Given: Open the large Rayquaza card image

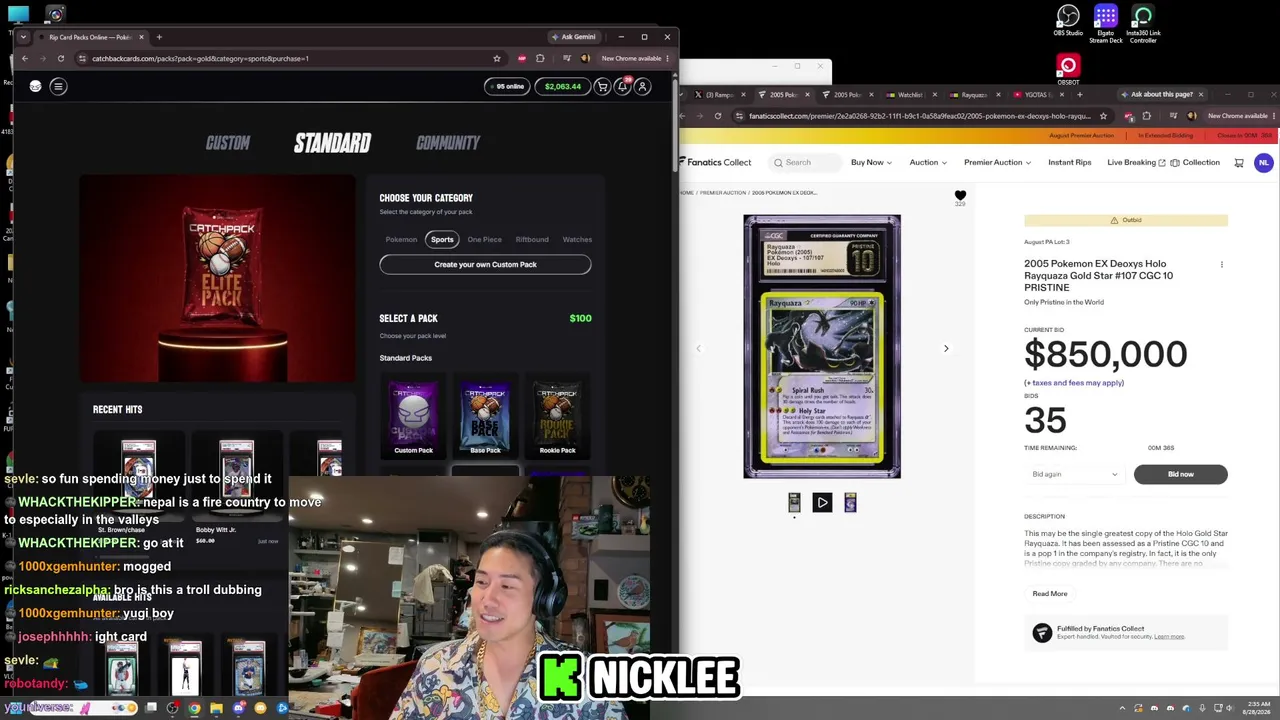Looking at the screenshot, I should click(x=822, y=346).
